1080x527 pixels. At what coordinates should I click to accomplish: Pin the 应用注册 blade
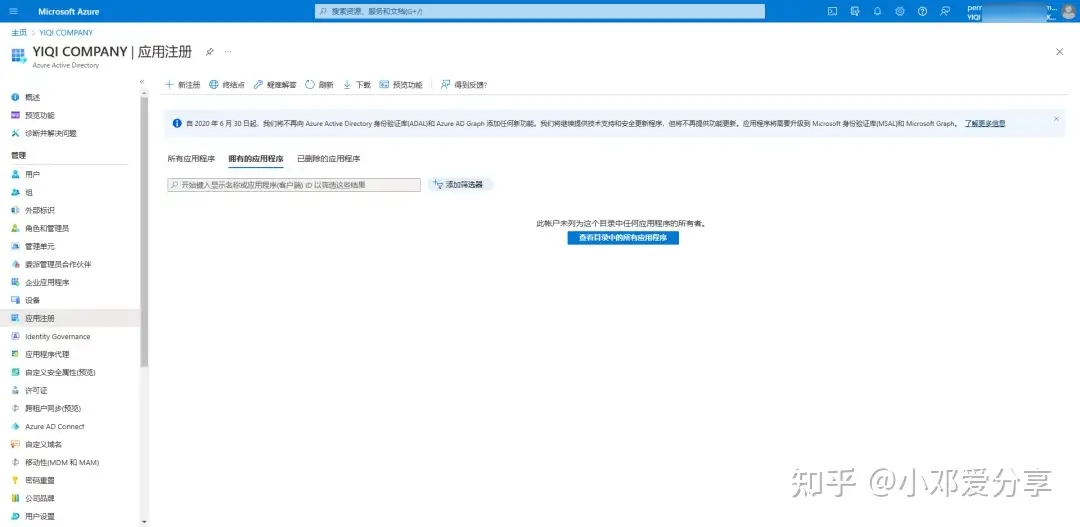tap(209, 52)
